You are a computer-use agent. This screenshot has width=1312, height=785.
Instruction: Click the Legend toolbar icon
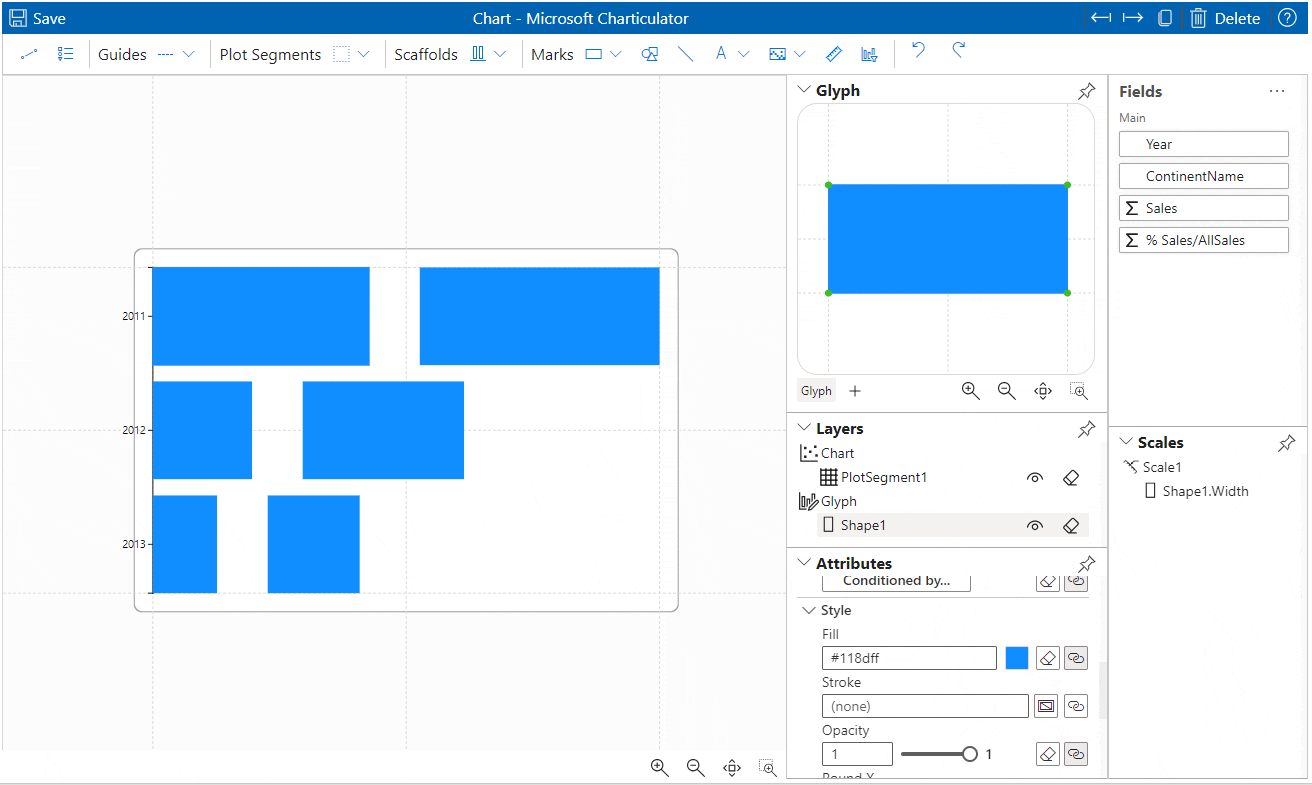click(x=869, y=54)
